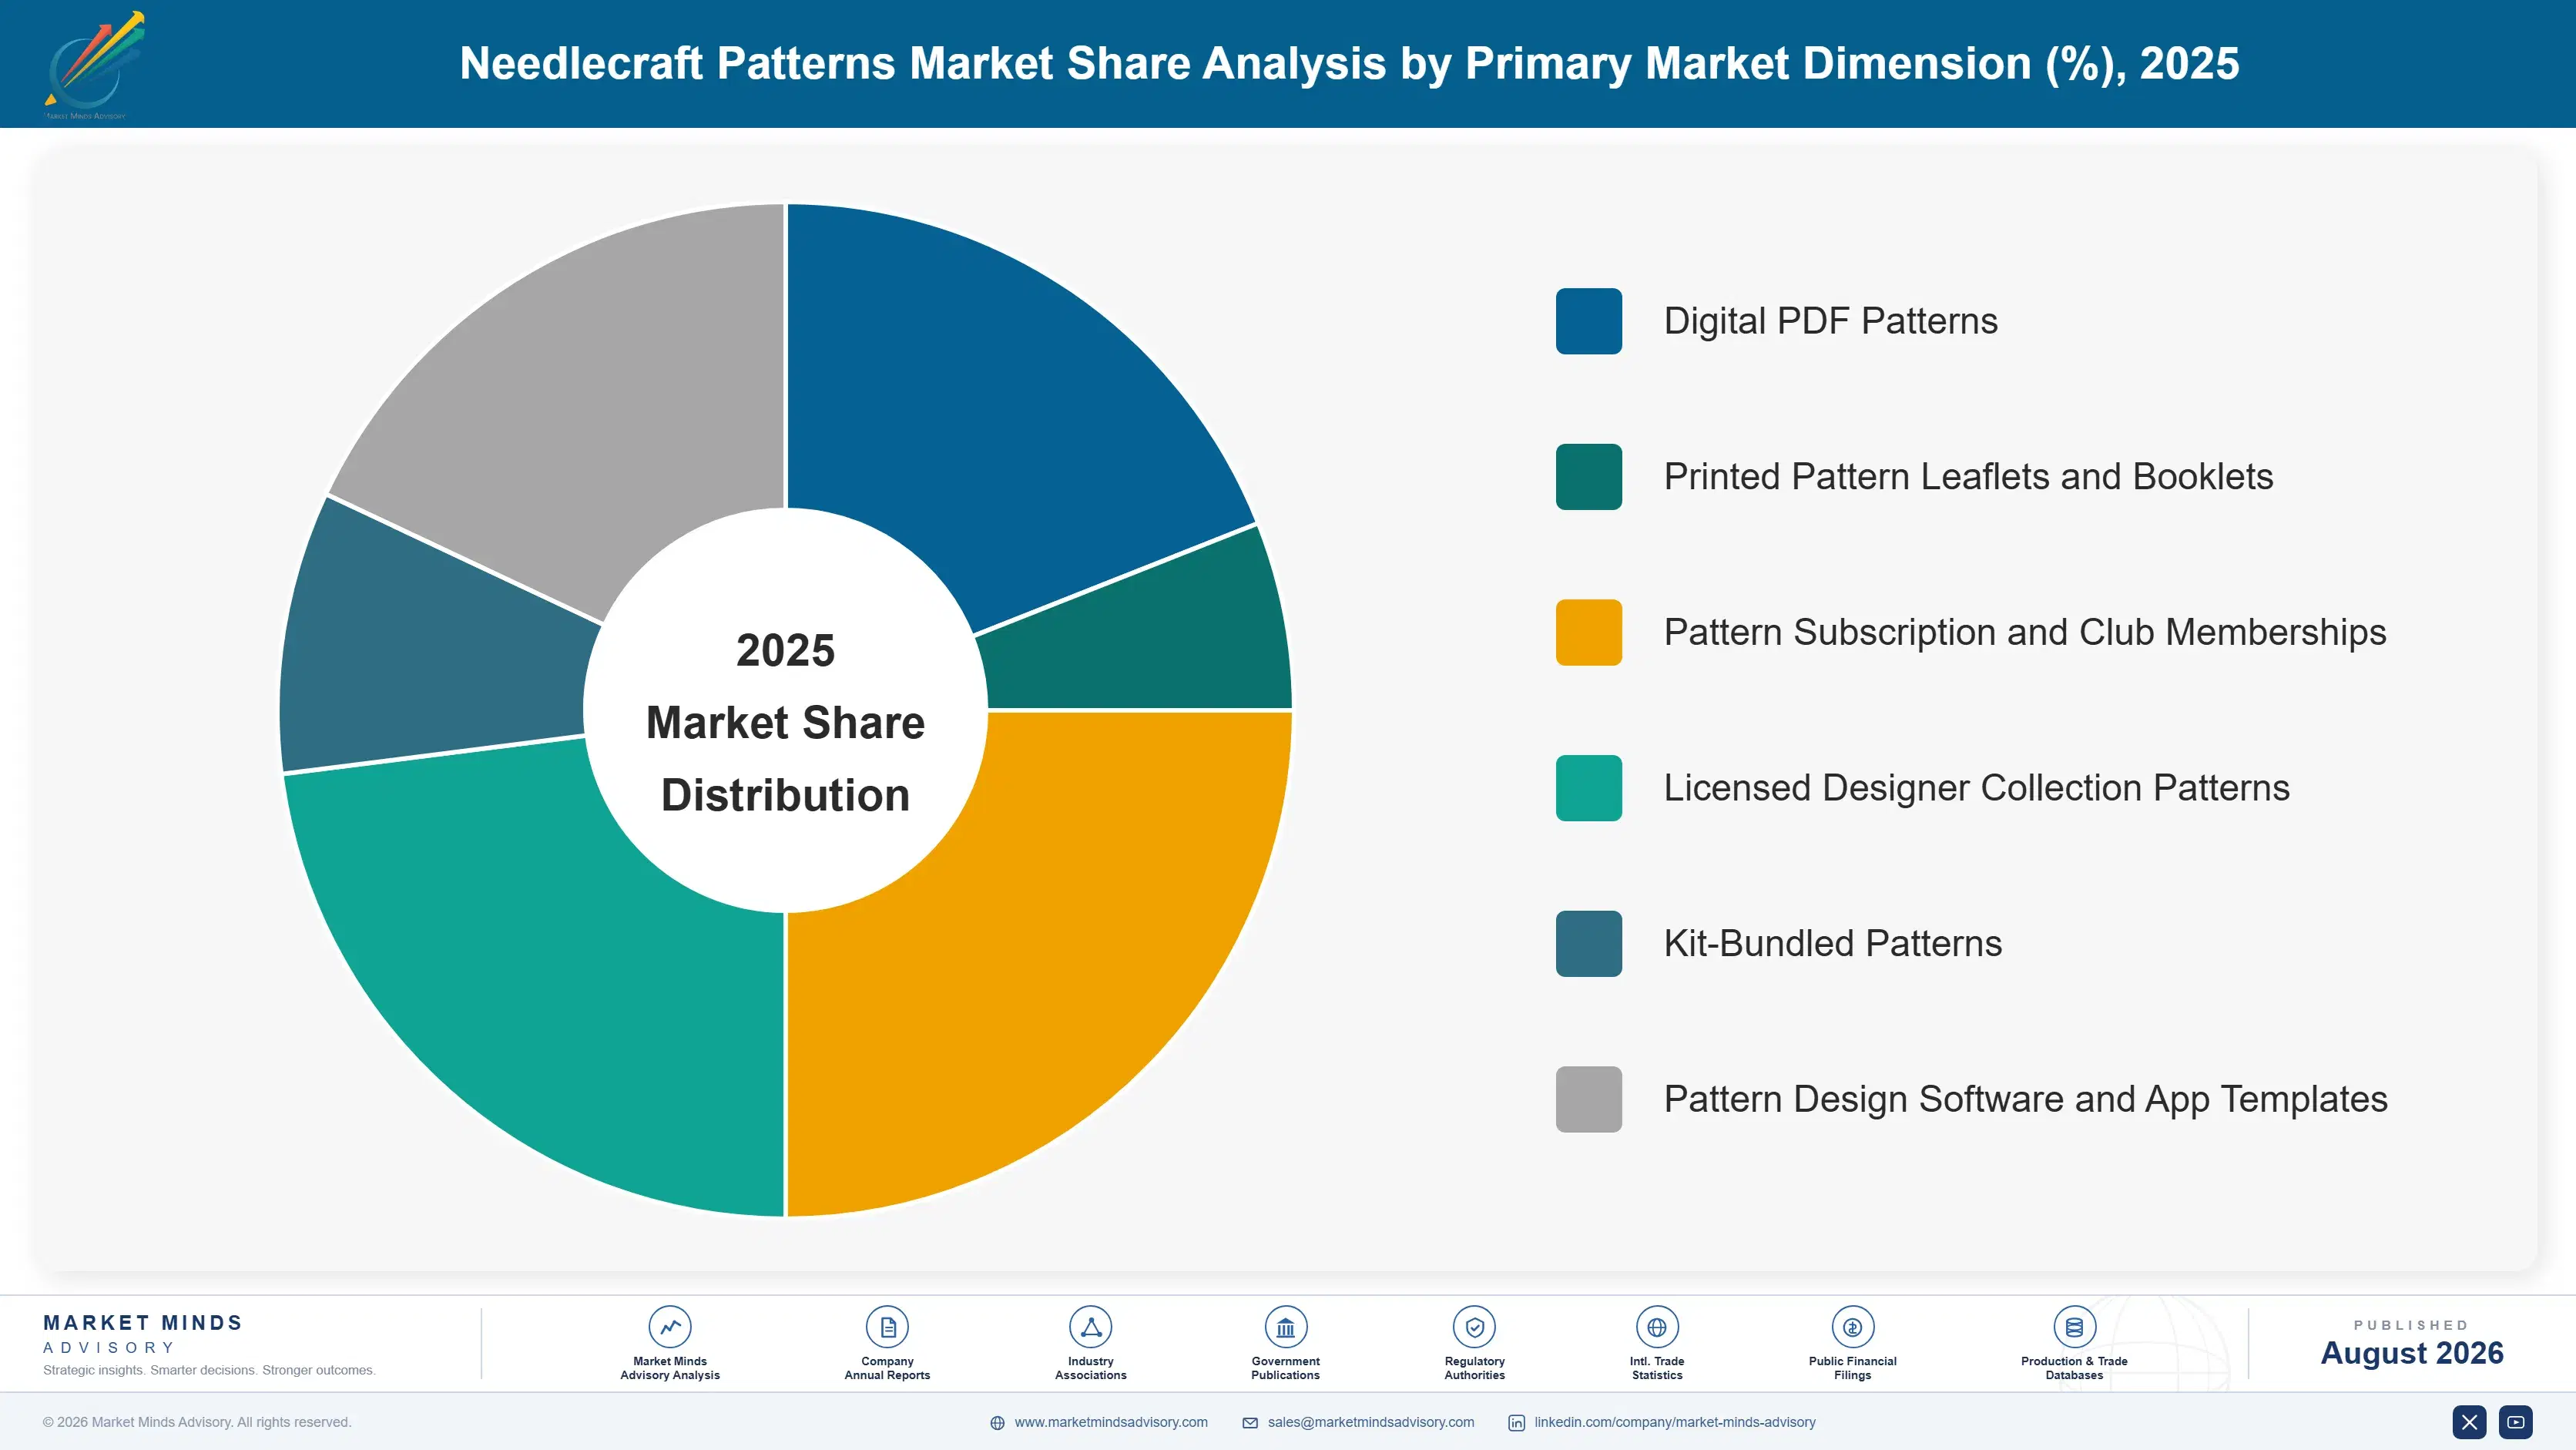Open the X social media icon
This screenshot has width=2576, height=1450.
click(x=2469, y=1422)
